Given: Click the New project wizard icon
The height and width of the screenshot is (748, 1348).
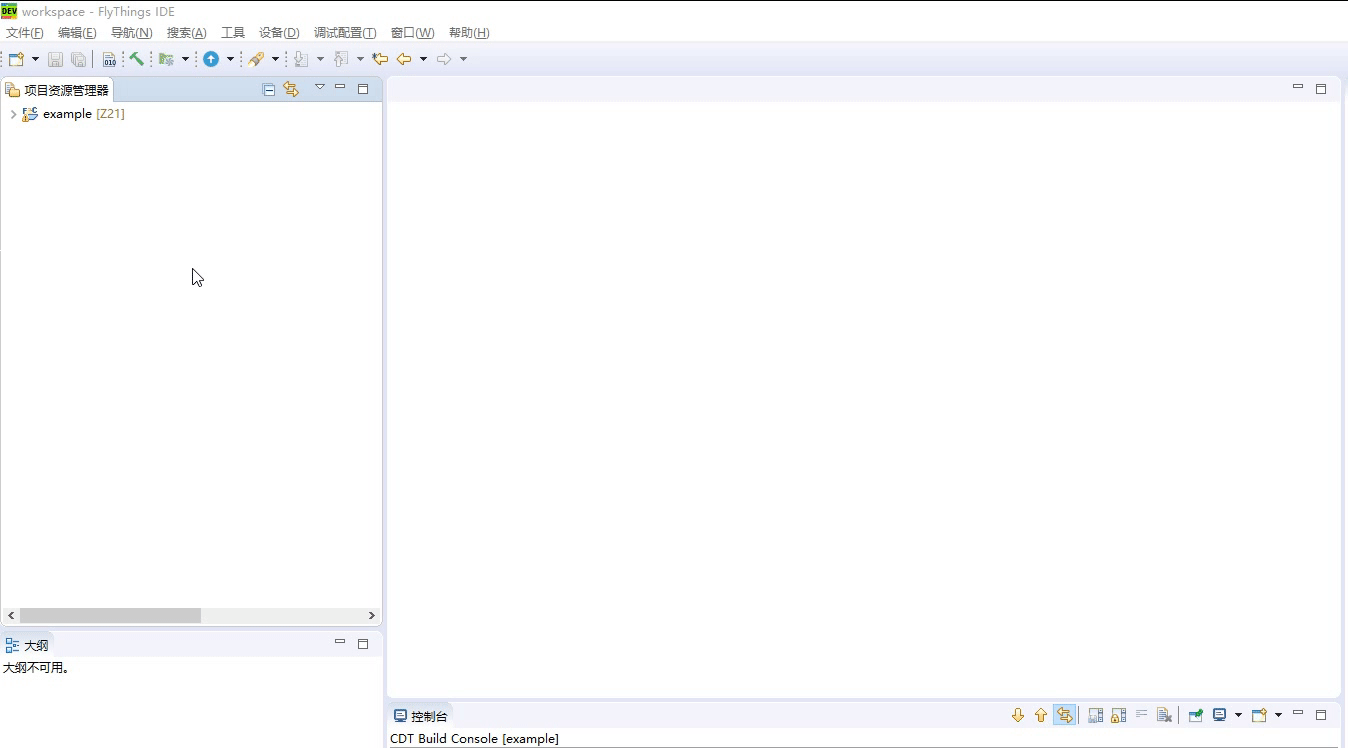Looking at the screenshot, I should click(x=16, y=59).
